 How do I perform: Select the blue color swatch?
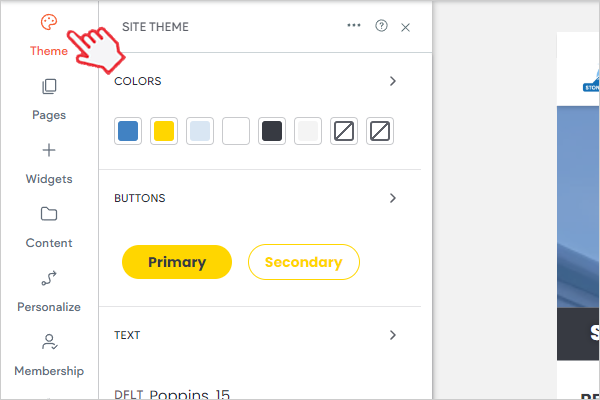128,131
